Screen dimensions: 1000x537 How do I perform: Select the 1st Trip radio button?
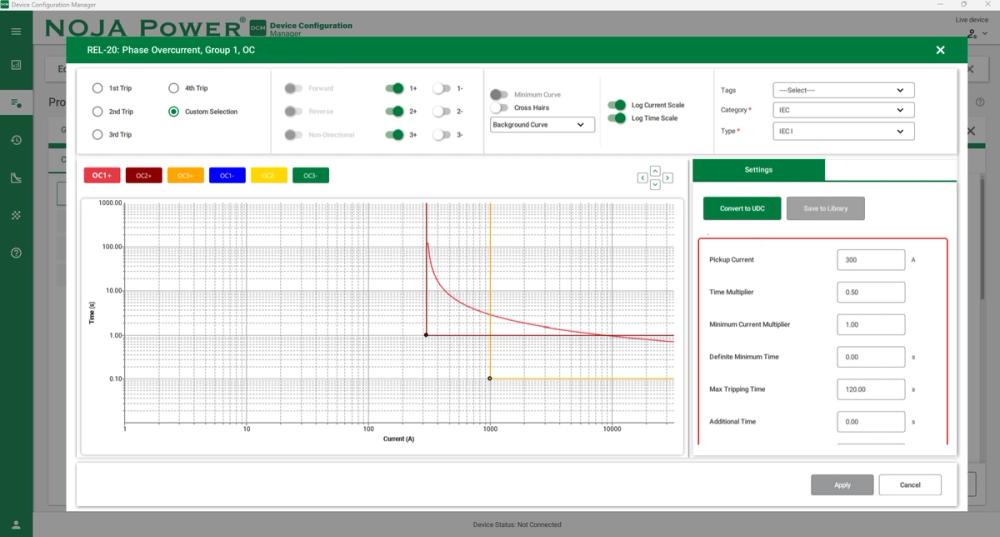tap(97, 88)
